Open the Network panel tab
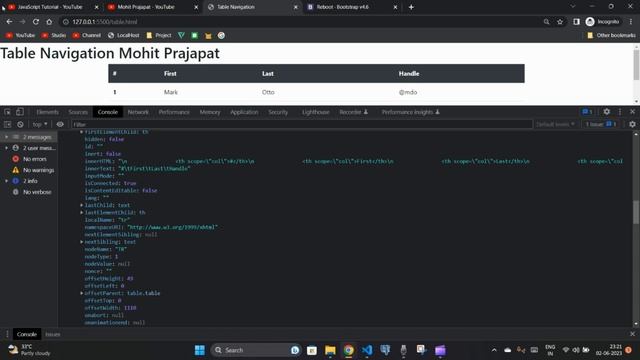 pyautogui.click(x=138, y=112)
